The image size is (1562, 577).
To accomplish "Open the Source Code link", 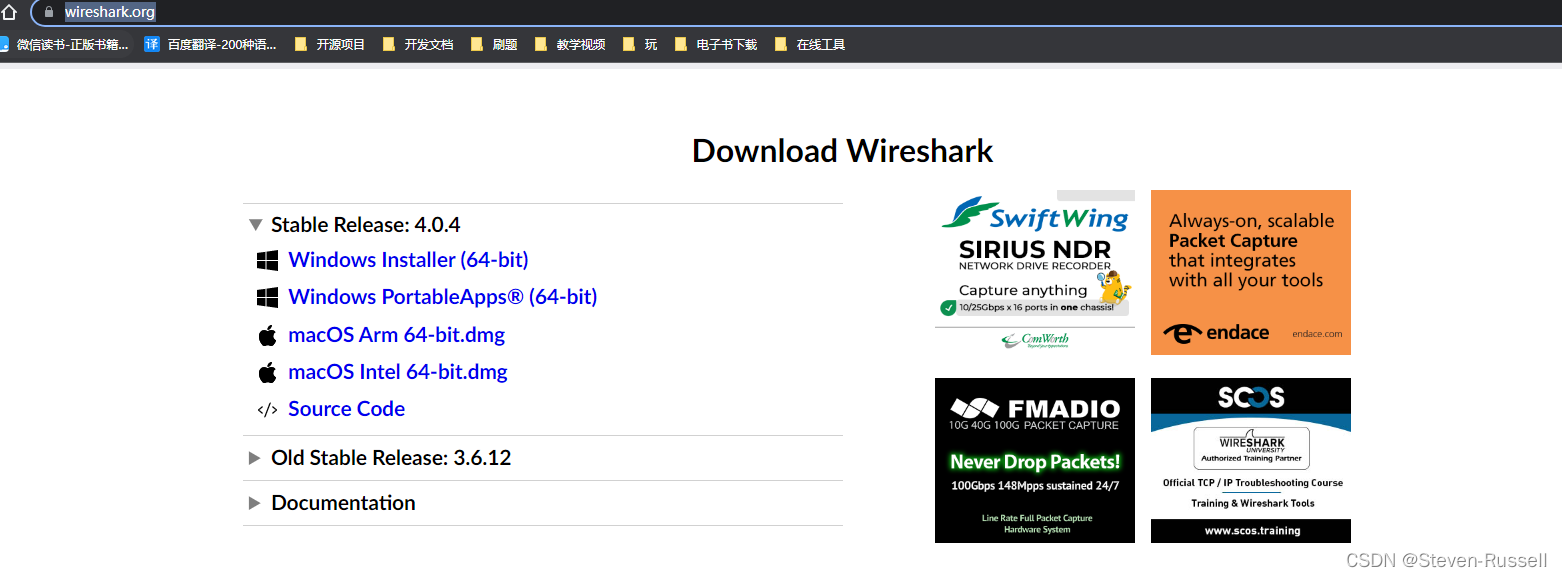I will (x=346, y=409).
